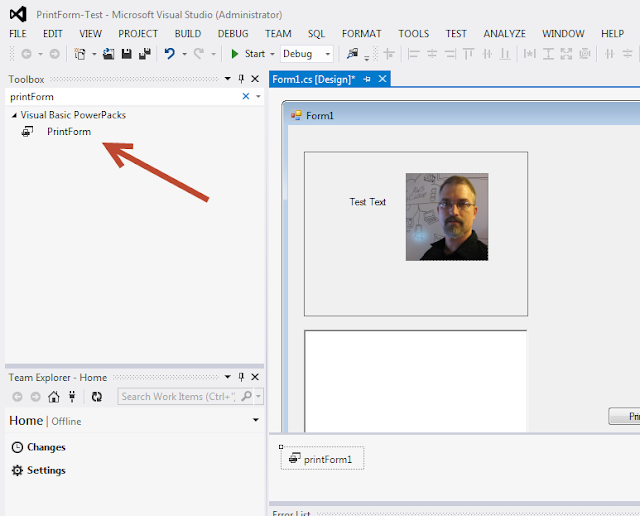Clear the Toolbox search with the X
The image size is (640, 516).
[246, 96]
